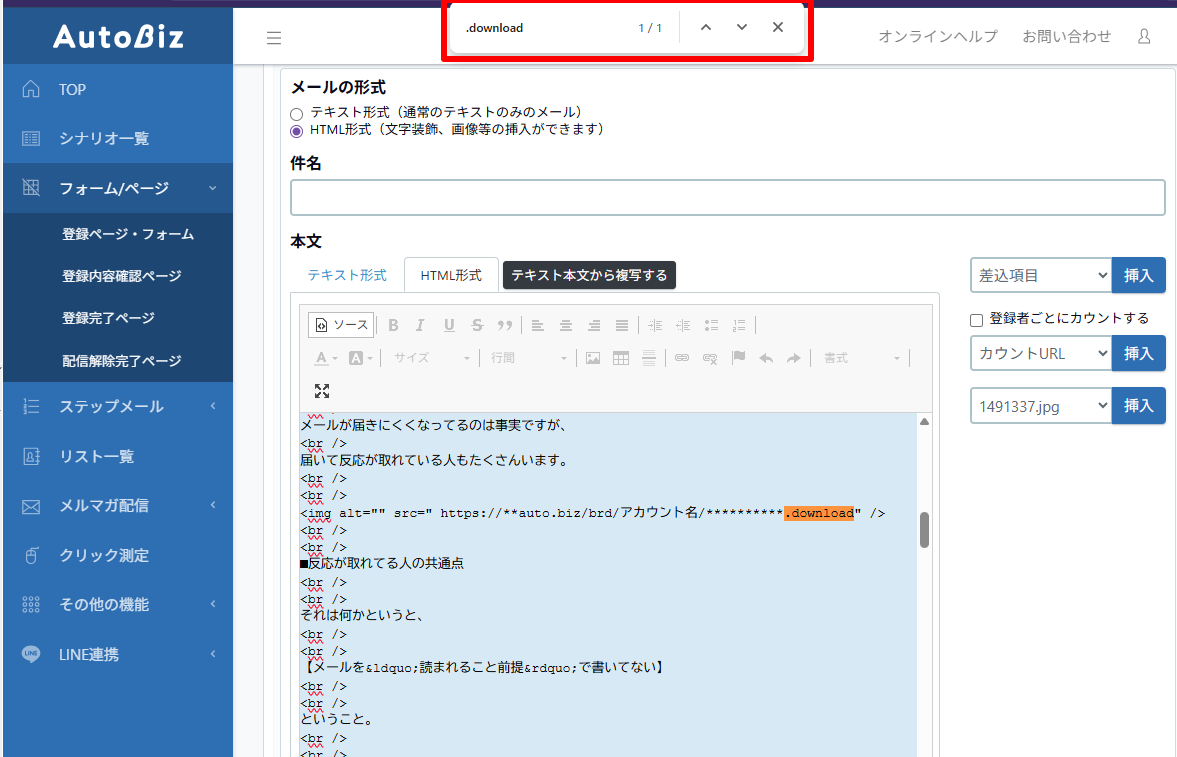This screenshot has height=757, width=1177.
Task: Click the Source (ソース) toolbar button
Action: pos(342,325)
